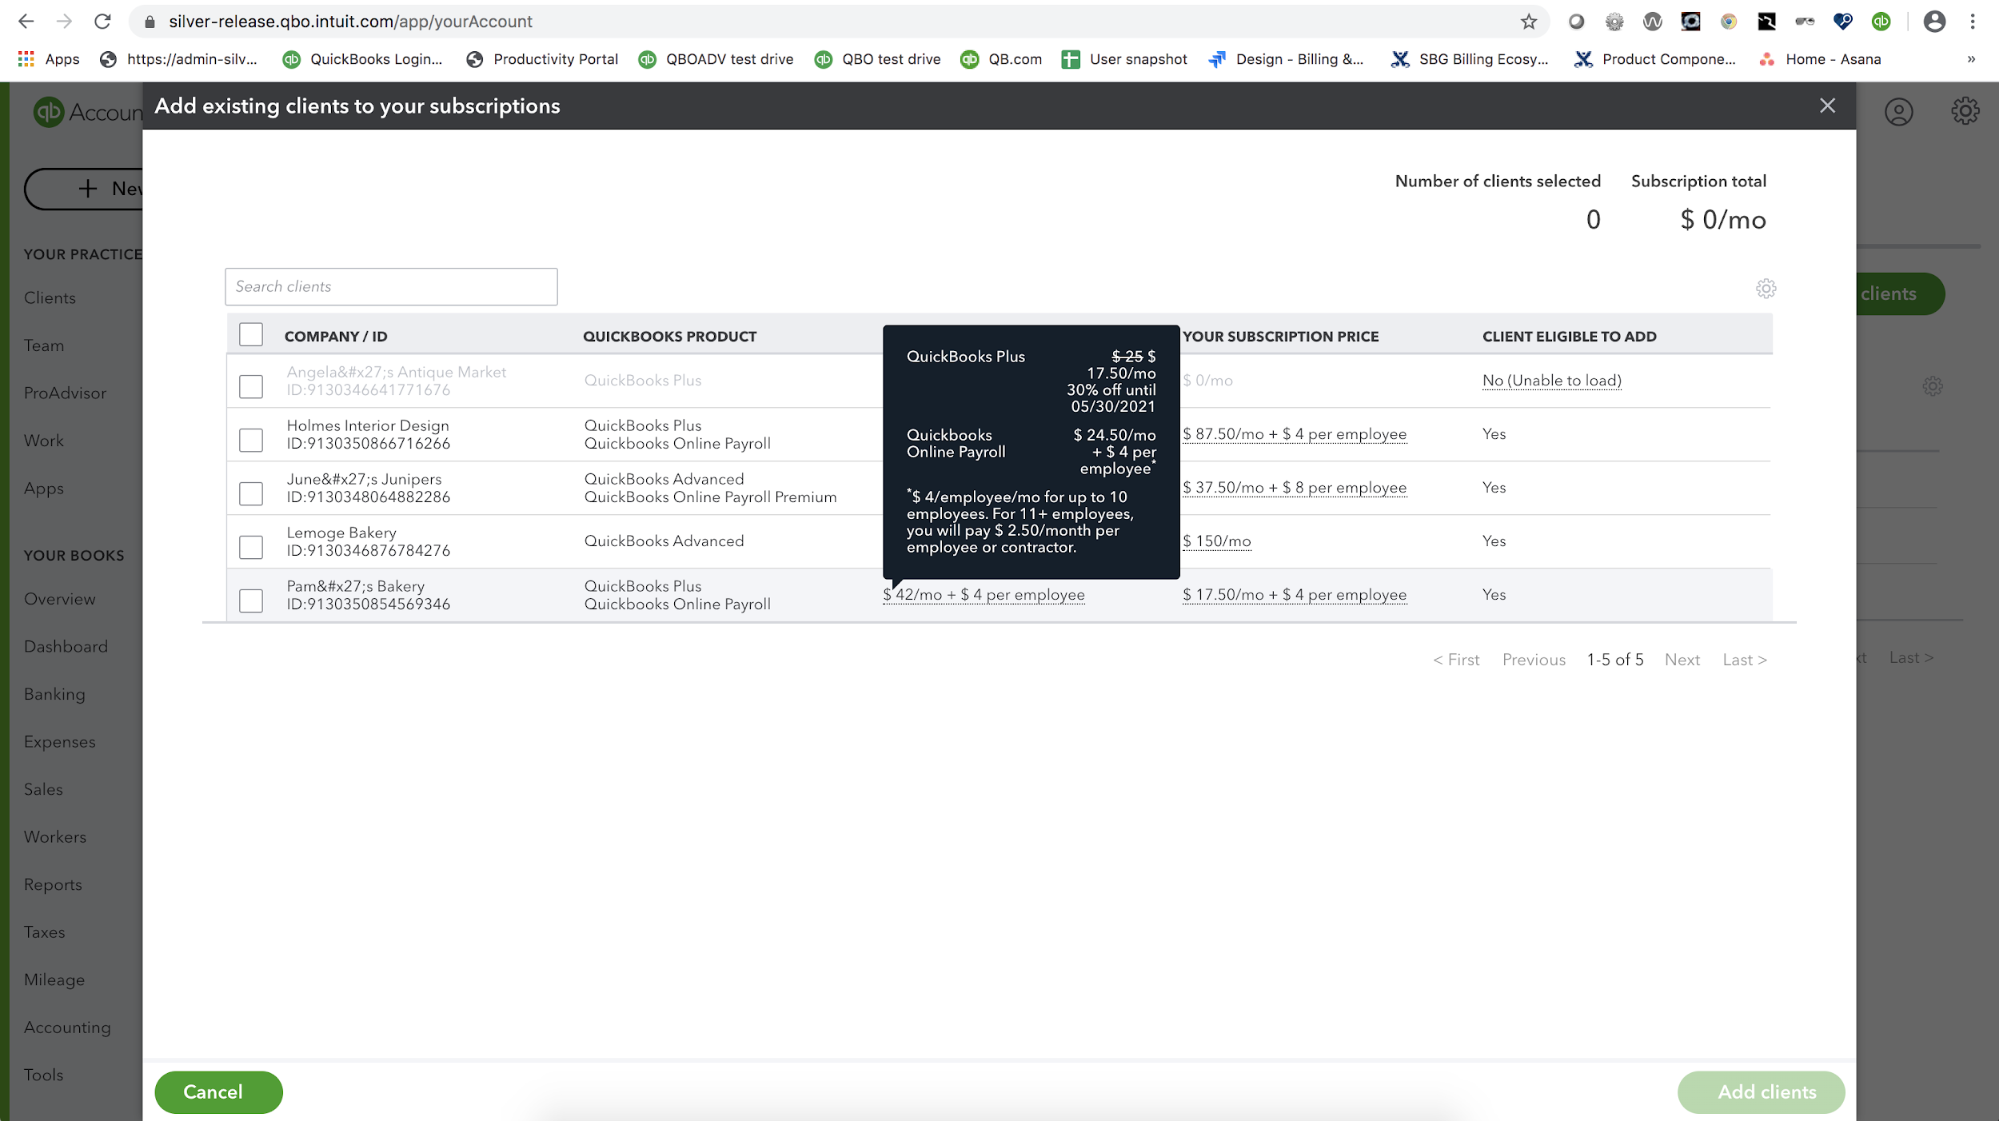The height and width of the screenshot is (1122, 1999).
Task: Click the New button in the sidebar
Action: click(x=84, y=189)
